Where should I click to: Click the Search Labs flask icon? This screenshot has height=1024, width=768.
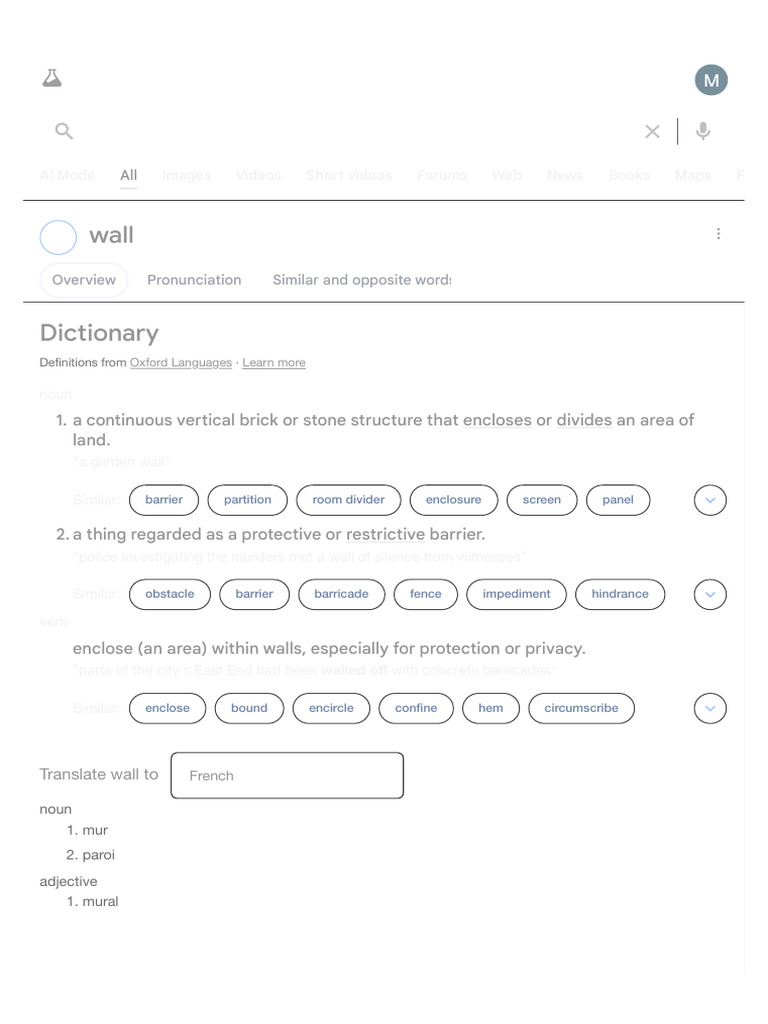click(52, 79)
